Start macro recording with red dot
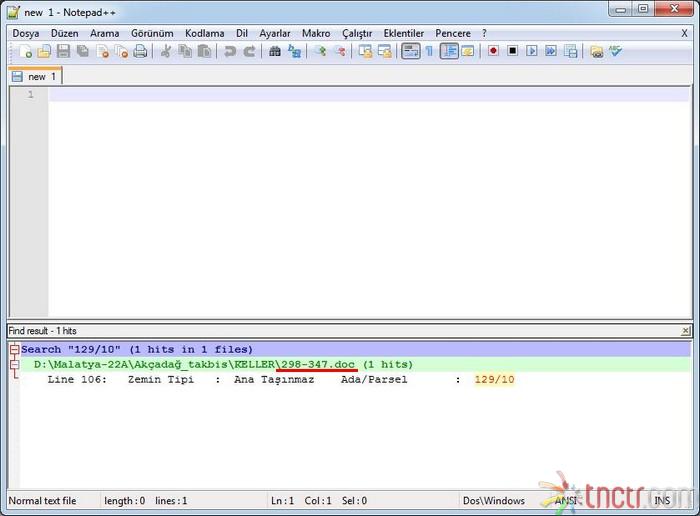 coord(493,51)
